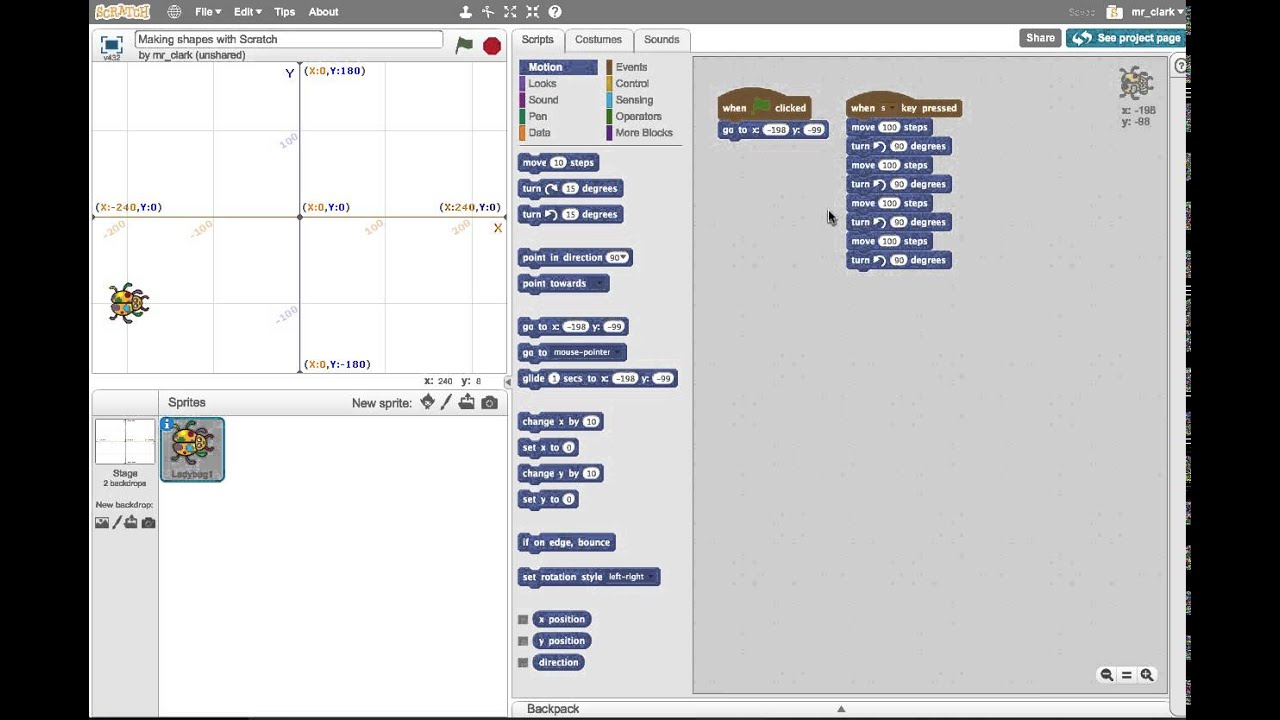Upload sprite from file

[467, 402]
